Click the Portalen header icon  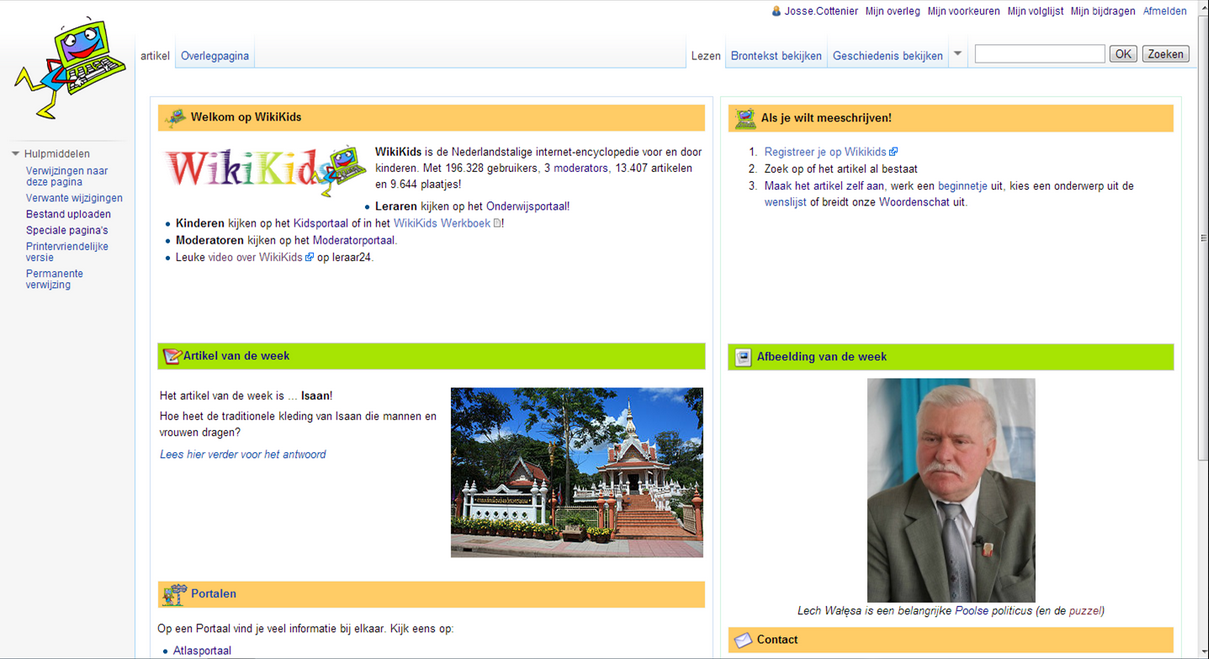pos(174,594)
